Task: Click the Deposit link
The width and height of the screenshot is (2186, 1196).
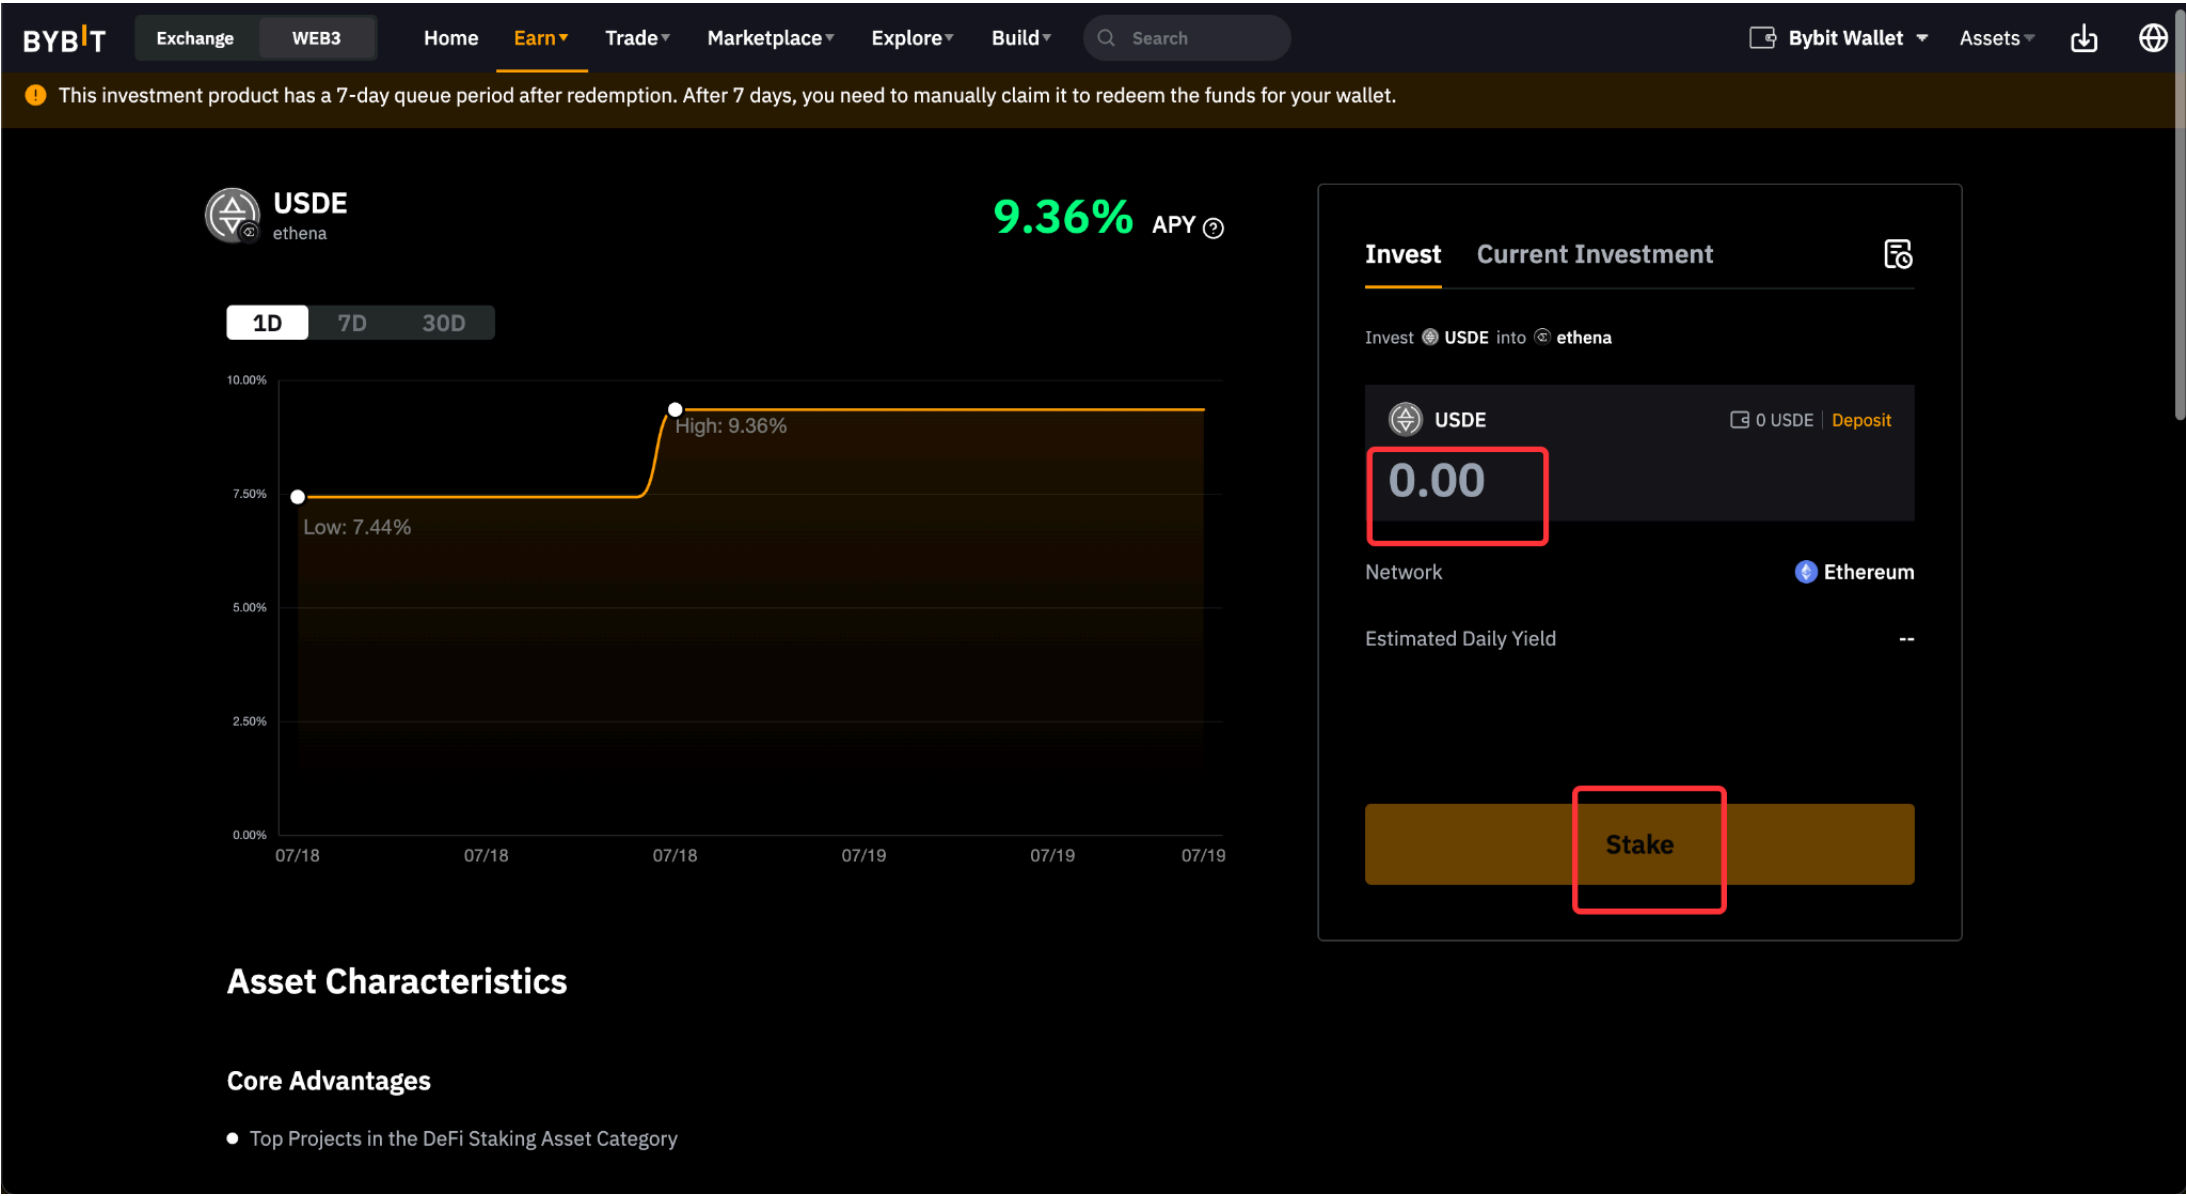Action: (x=1860, y=420)
